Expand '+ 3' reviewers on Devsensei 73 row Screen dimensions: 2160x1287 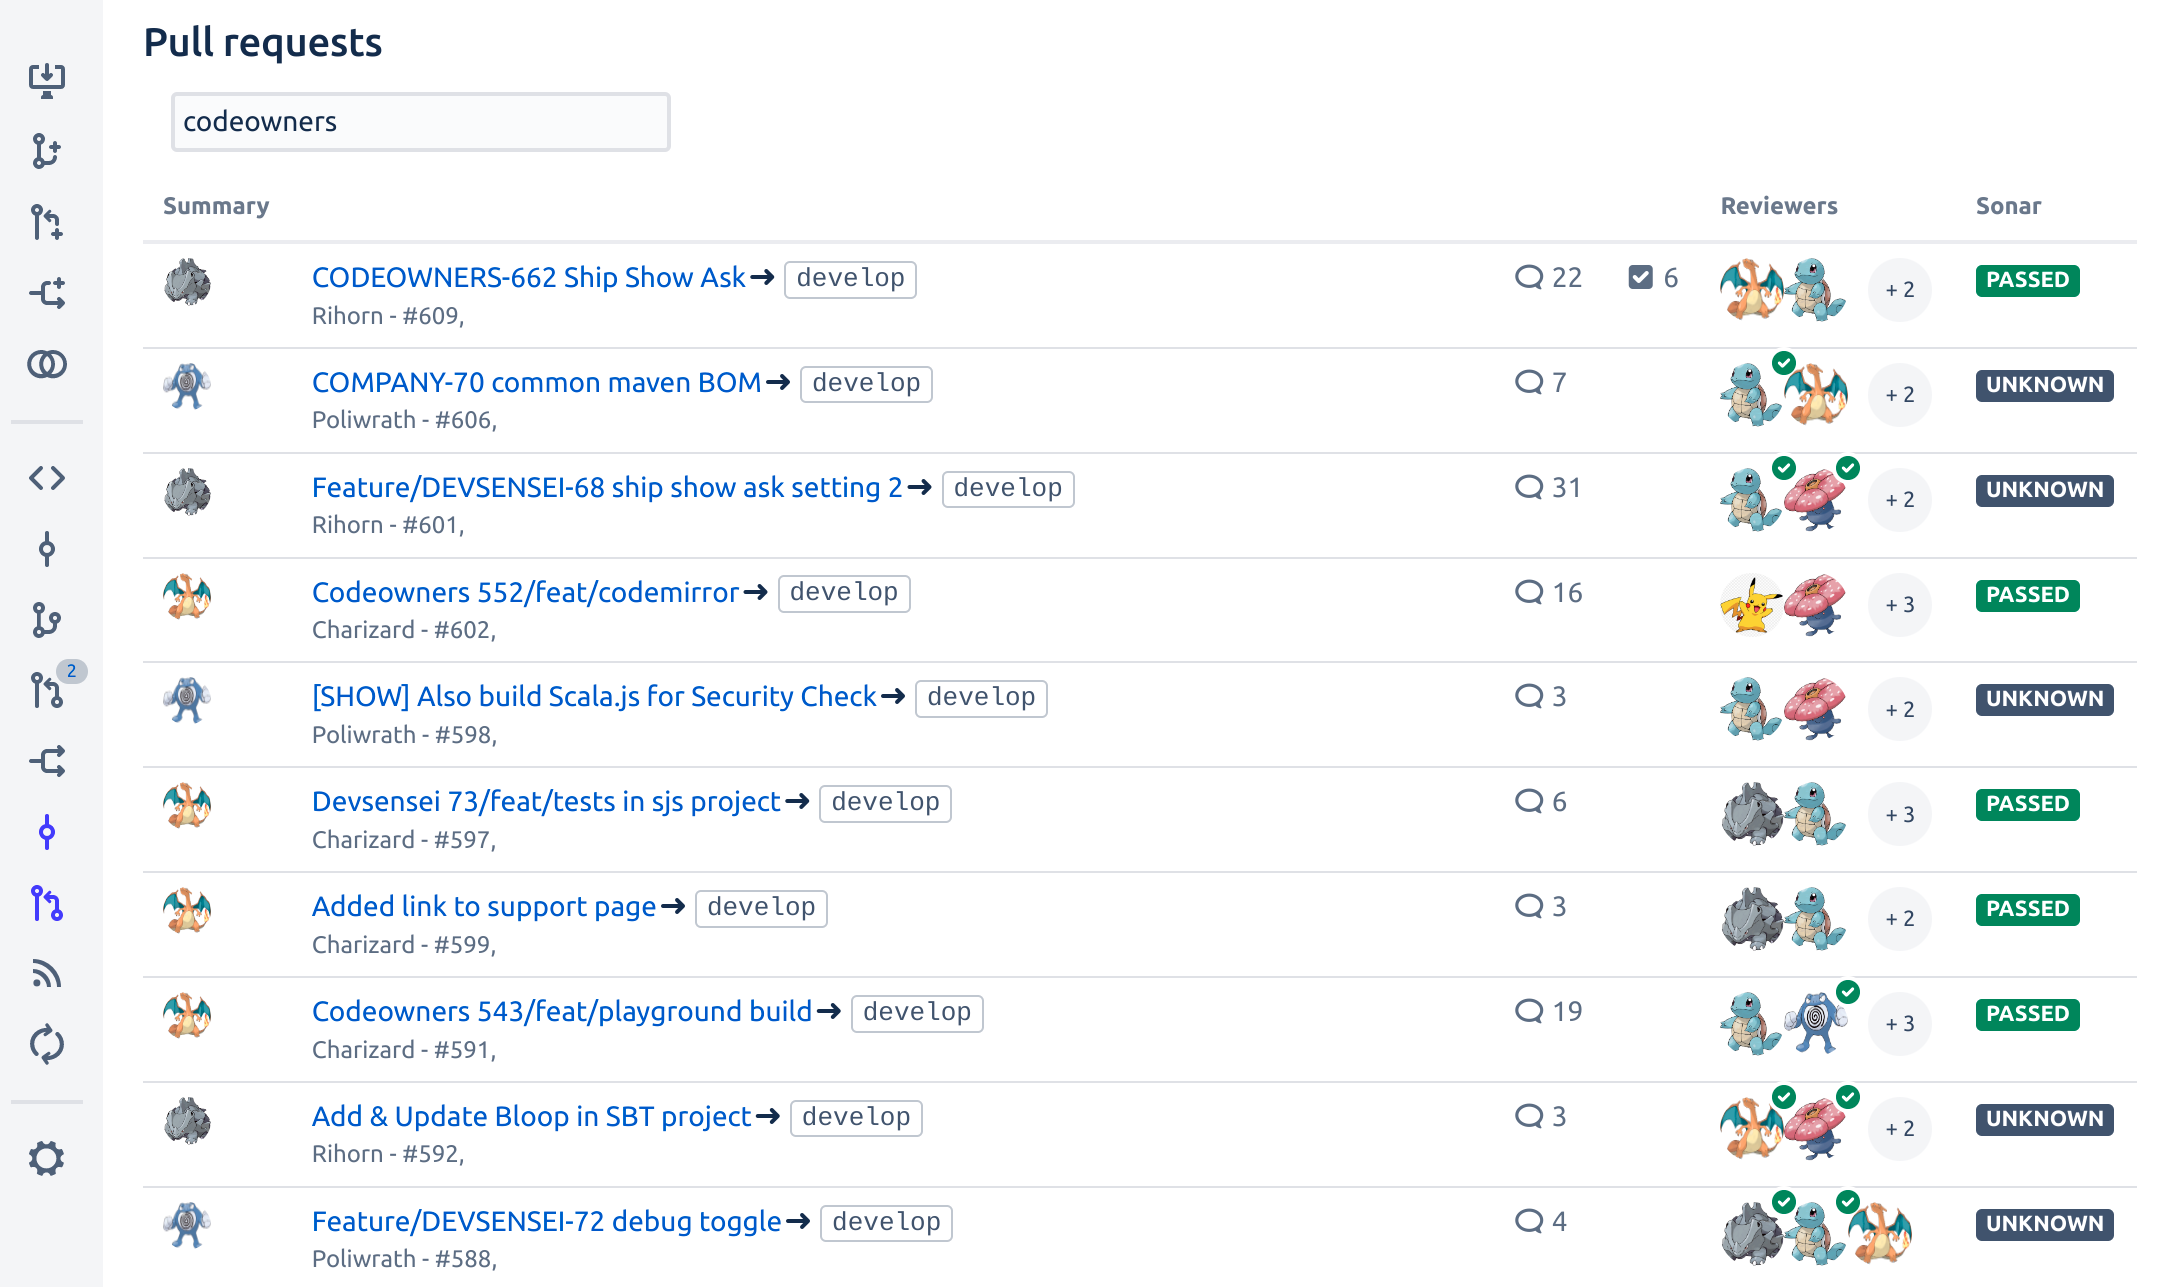(1900, 815)
